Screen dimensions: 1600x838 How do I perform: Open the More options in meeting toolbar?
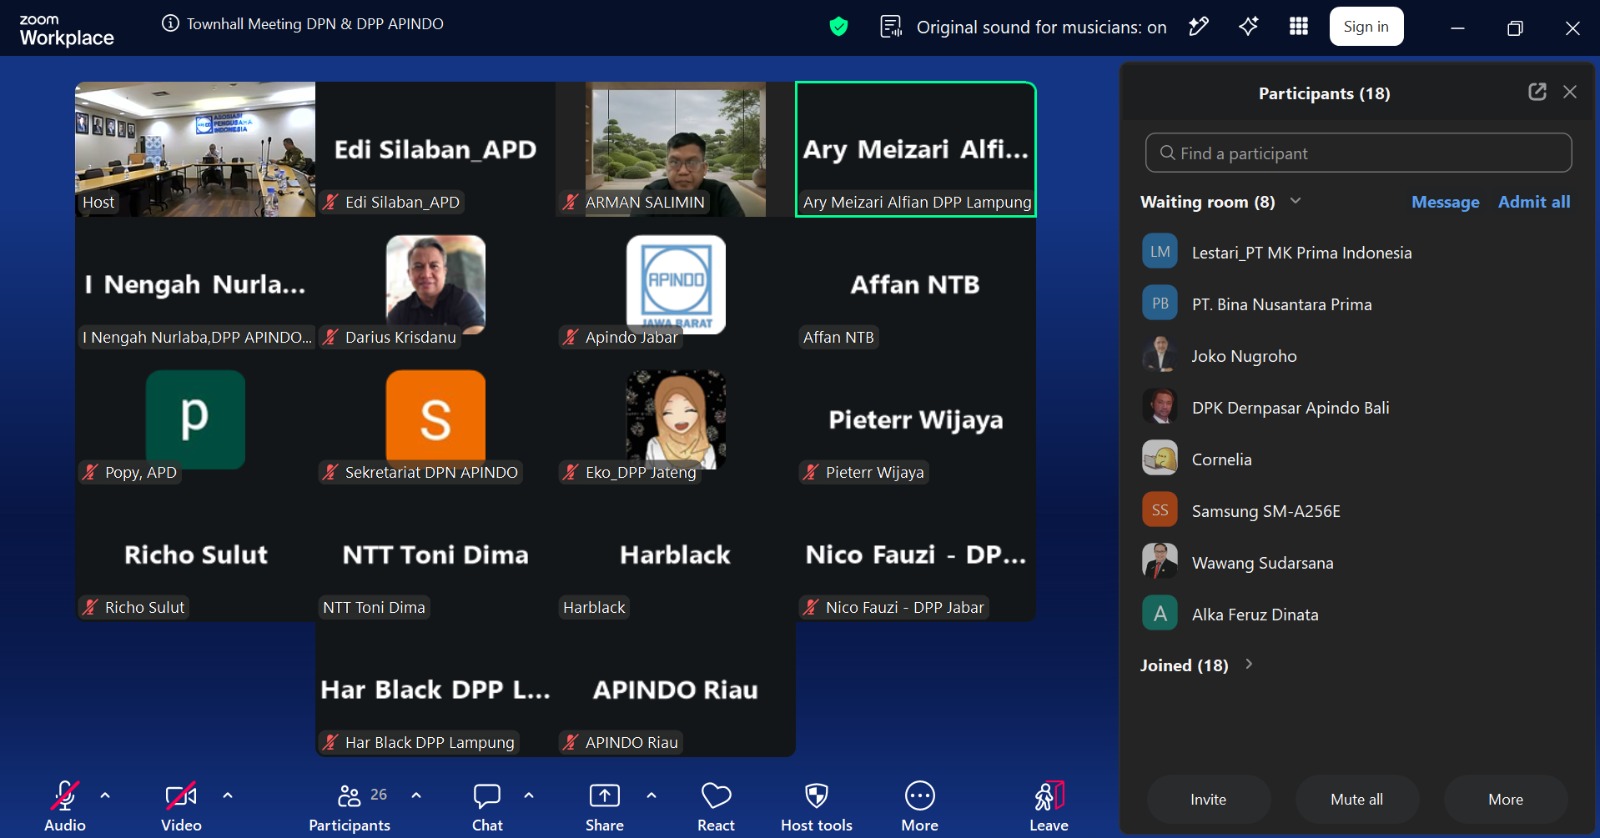pyautogui.click(x=920, y=806)
